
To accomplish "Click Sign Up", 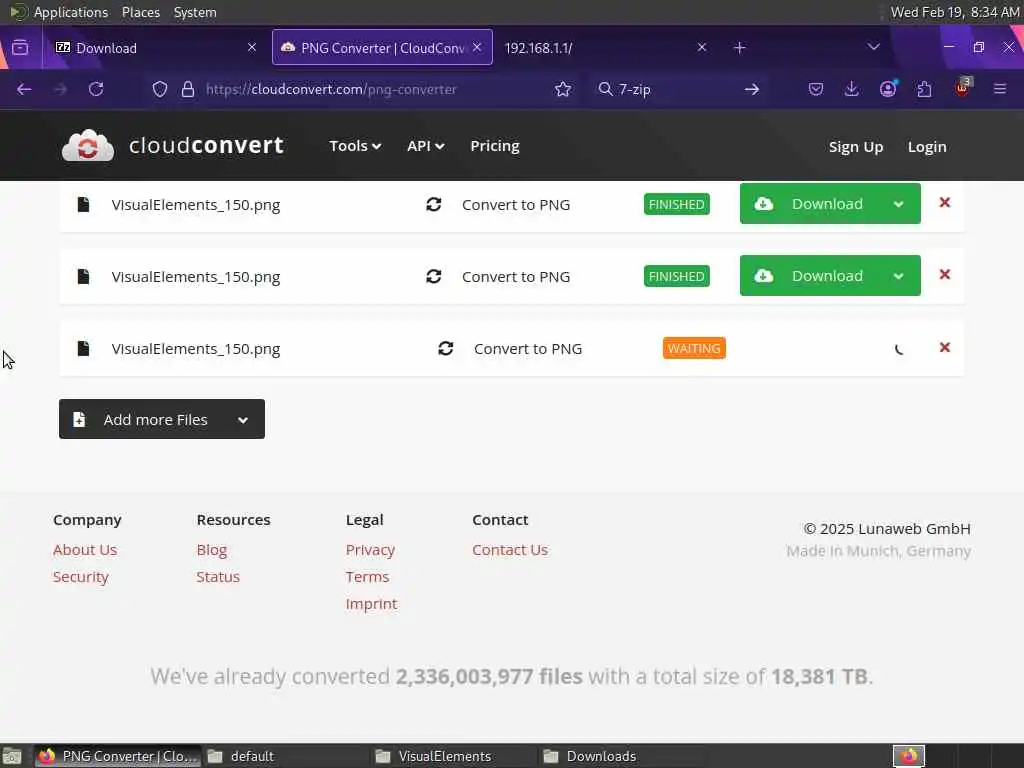I will (856, 147).
